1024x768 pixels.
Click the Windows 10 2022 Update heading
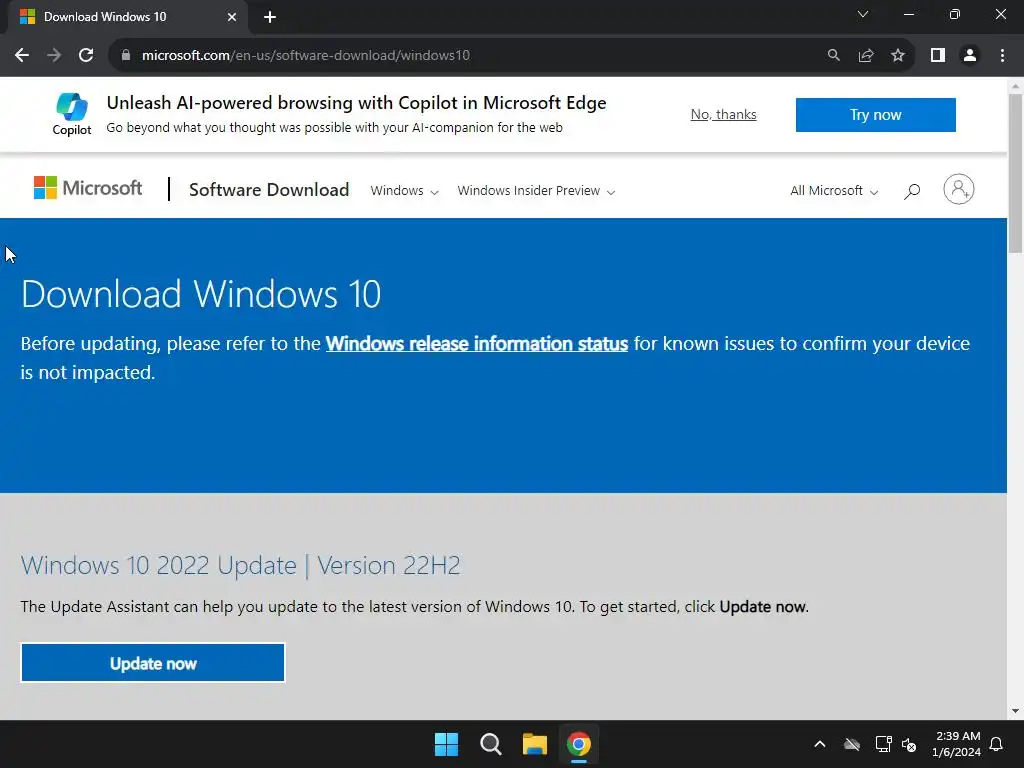[240, 565]
